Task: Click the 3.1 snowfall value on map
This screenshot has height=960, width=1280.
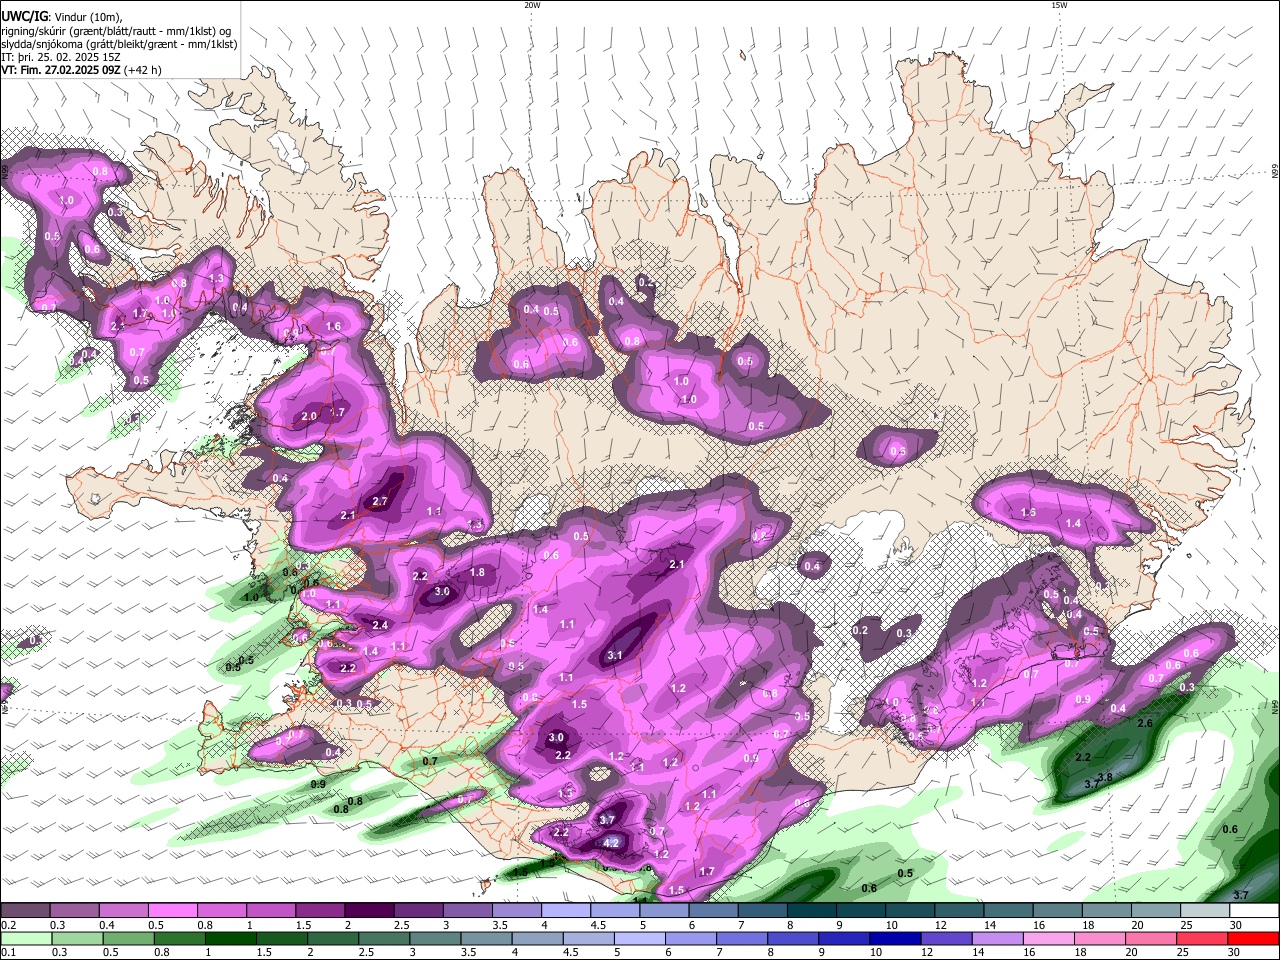Action: pyautogui.click(x=615, y=655)
